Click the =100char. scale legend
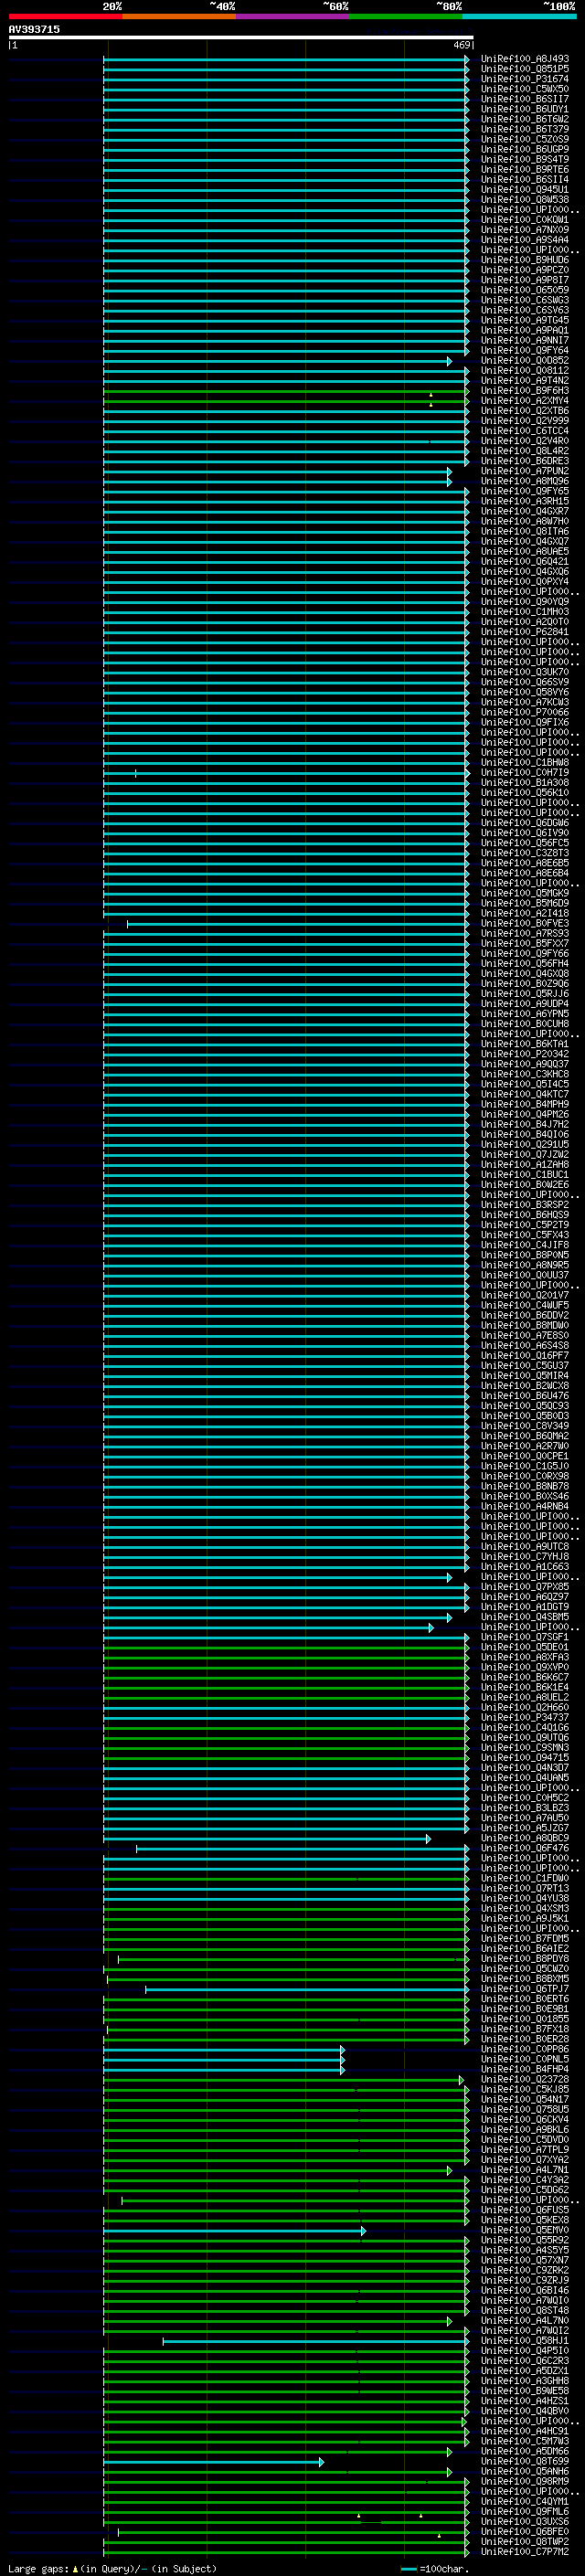The height and width of the screenshot is (2576, 585). point(434,2568)
